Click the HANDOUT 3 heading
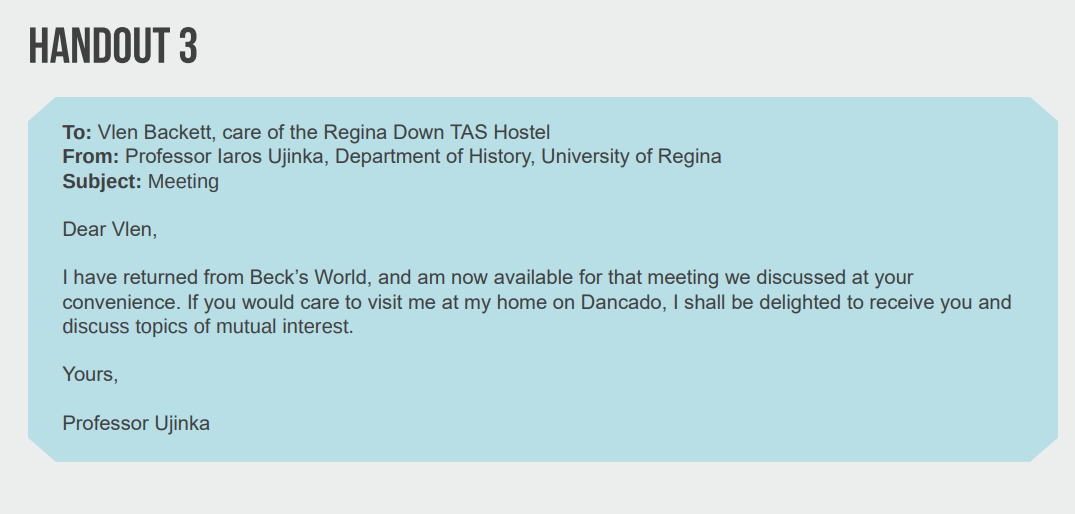 pyautogui.click(x=113, y=46)
